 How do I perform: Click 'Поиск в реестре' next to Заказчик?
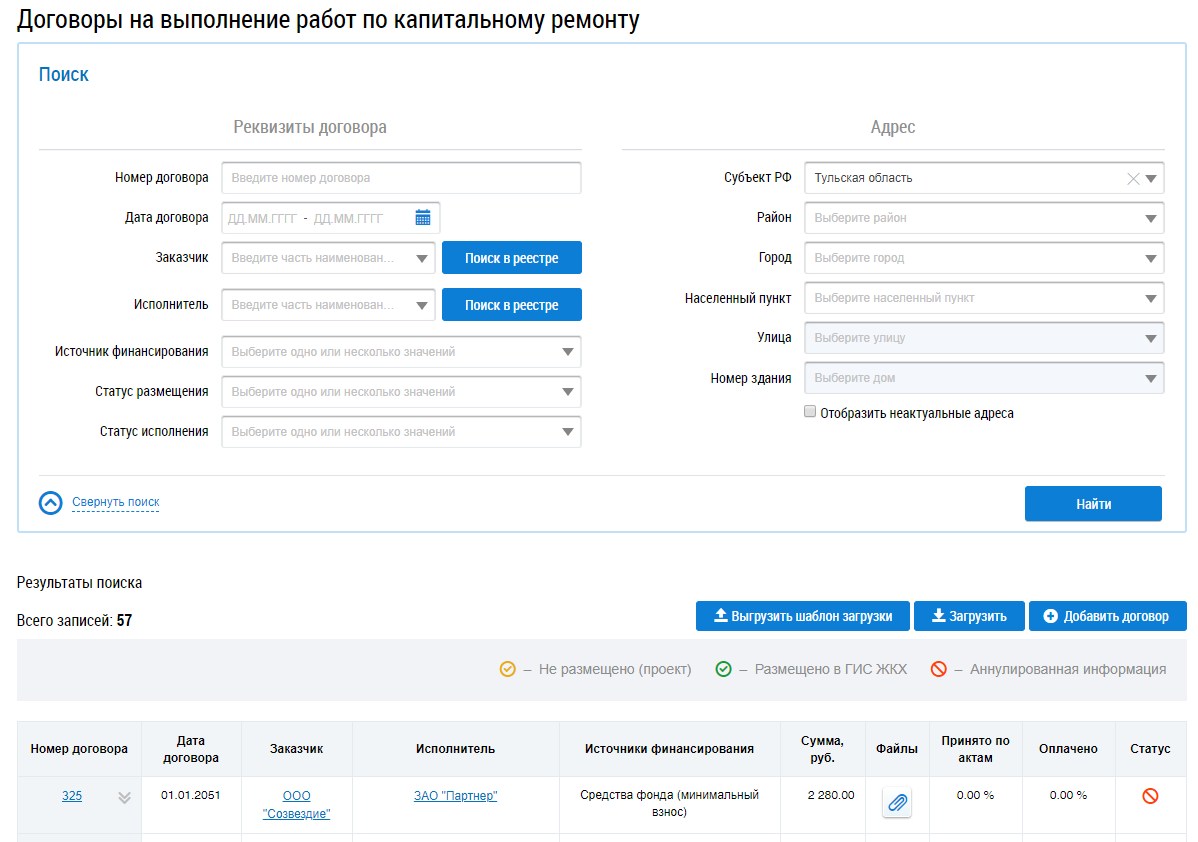click(x=512, y=258)
